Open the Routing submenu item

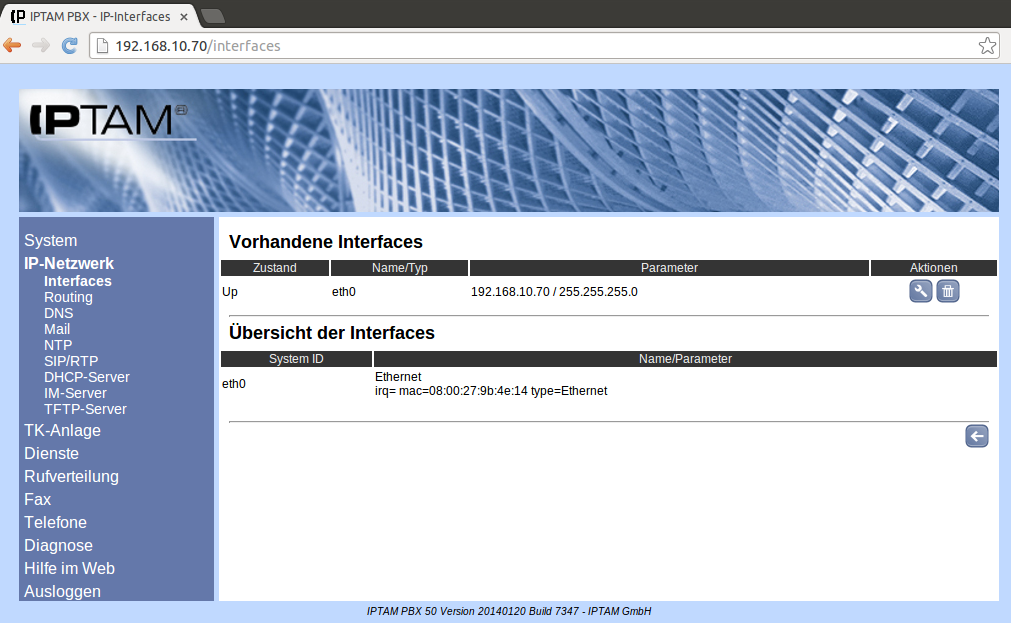click(68, 297)
